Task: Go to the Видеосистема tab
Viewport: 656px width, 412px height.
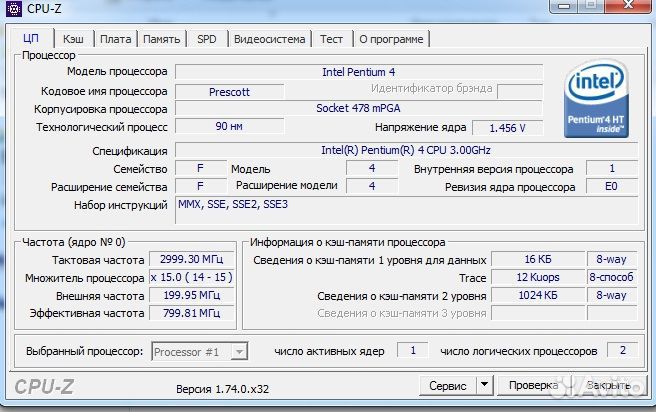Action: tap(269, 39)
